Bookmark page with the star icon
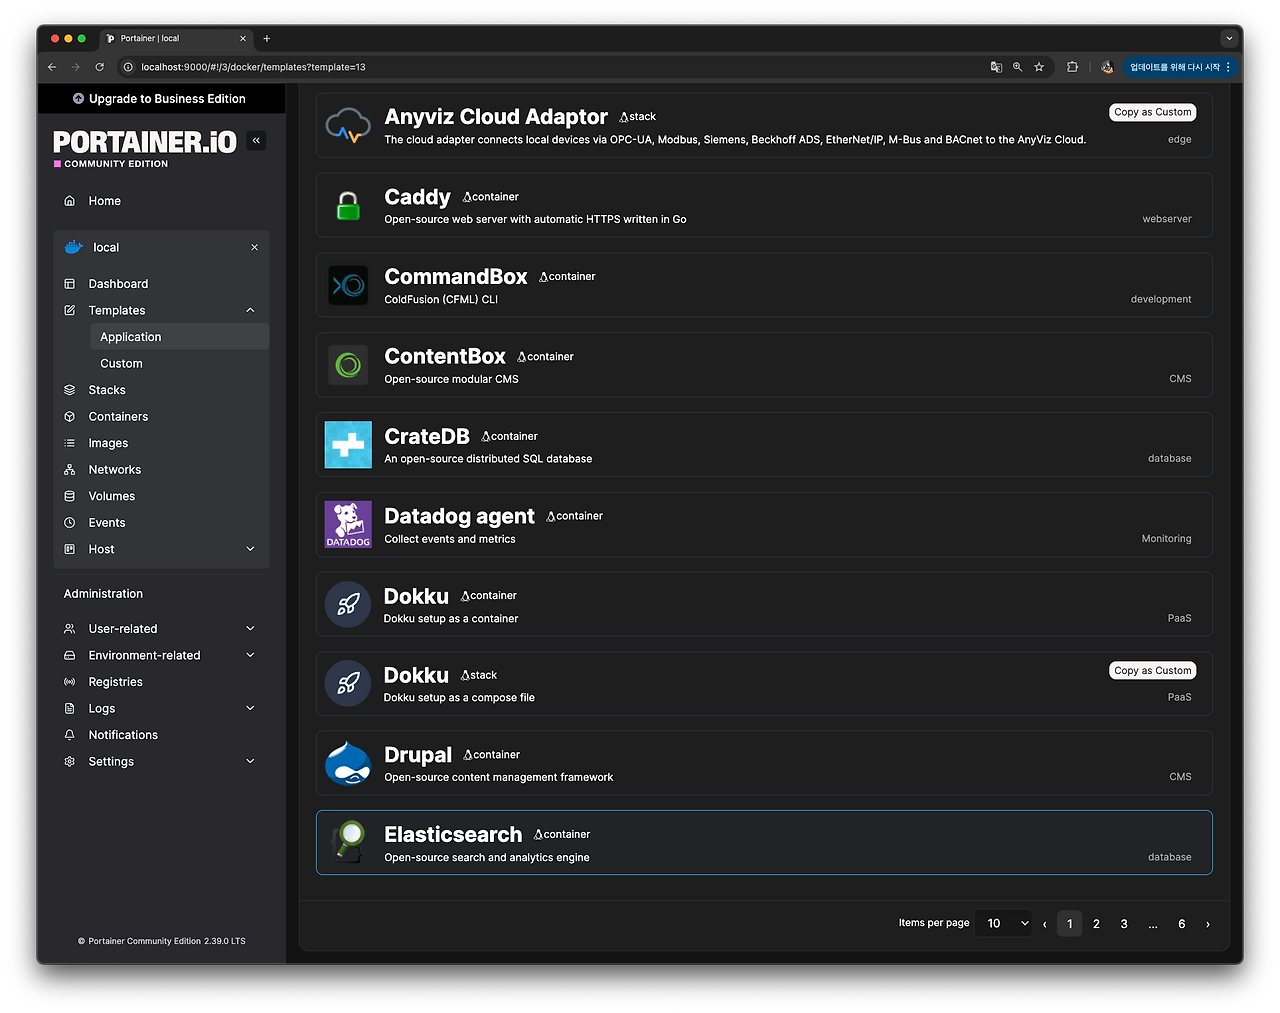This screenshot has width=1280, height=1013. (x=1039, y=67)
